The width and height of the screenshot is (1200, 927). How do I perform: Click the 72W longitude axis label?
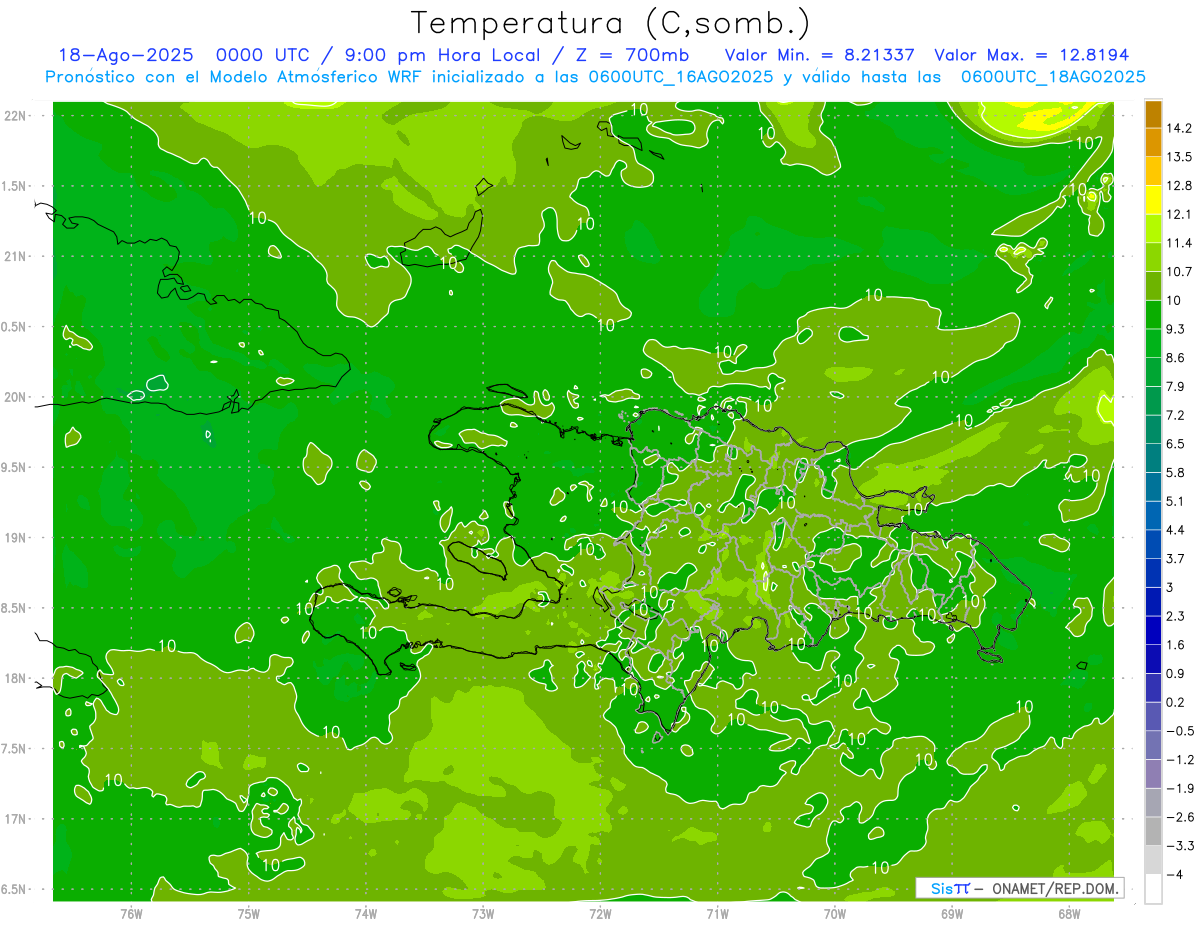(x=600, y=913)
